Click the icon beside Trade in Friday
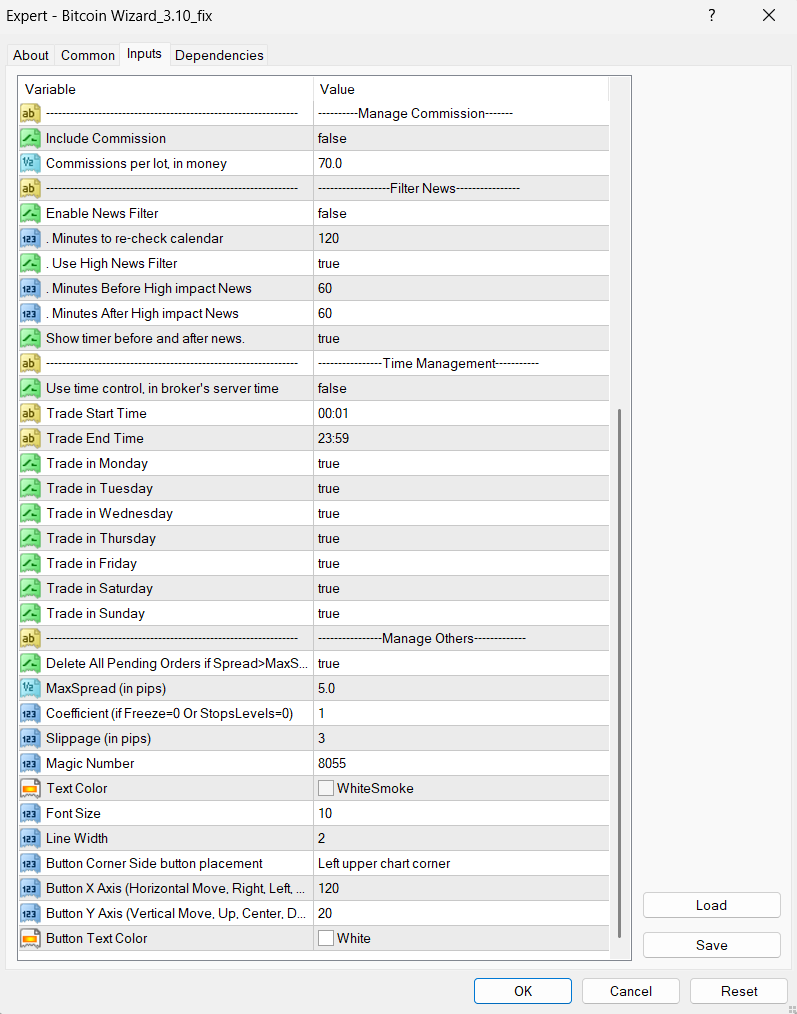 pyautogui.click(x=30, y=563)
